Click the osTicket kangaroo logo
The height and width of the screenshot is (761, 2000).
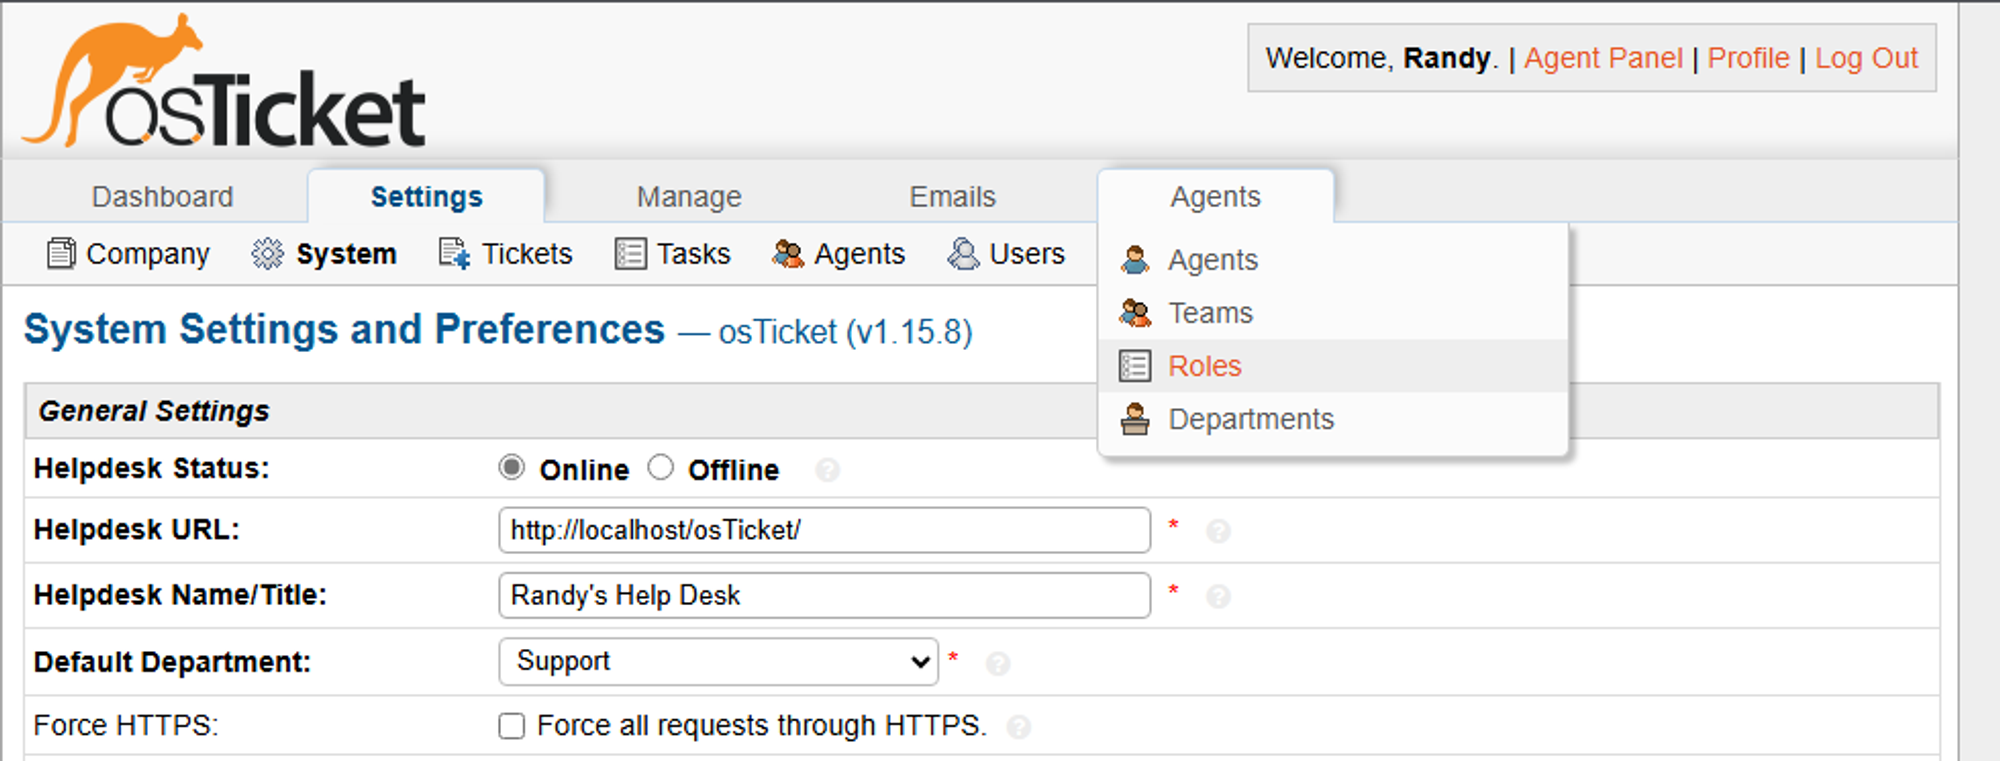pyautogui.click(x=224, y=81)
